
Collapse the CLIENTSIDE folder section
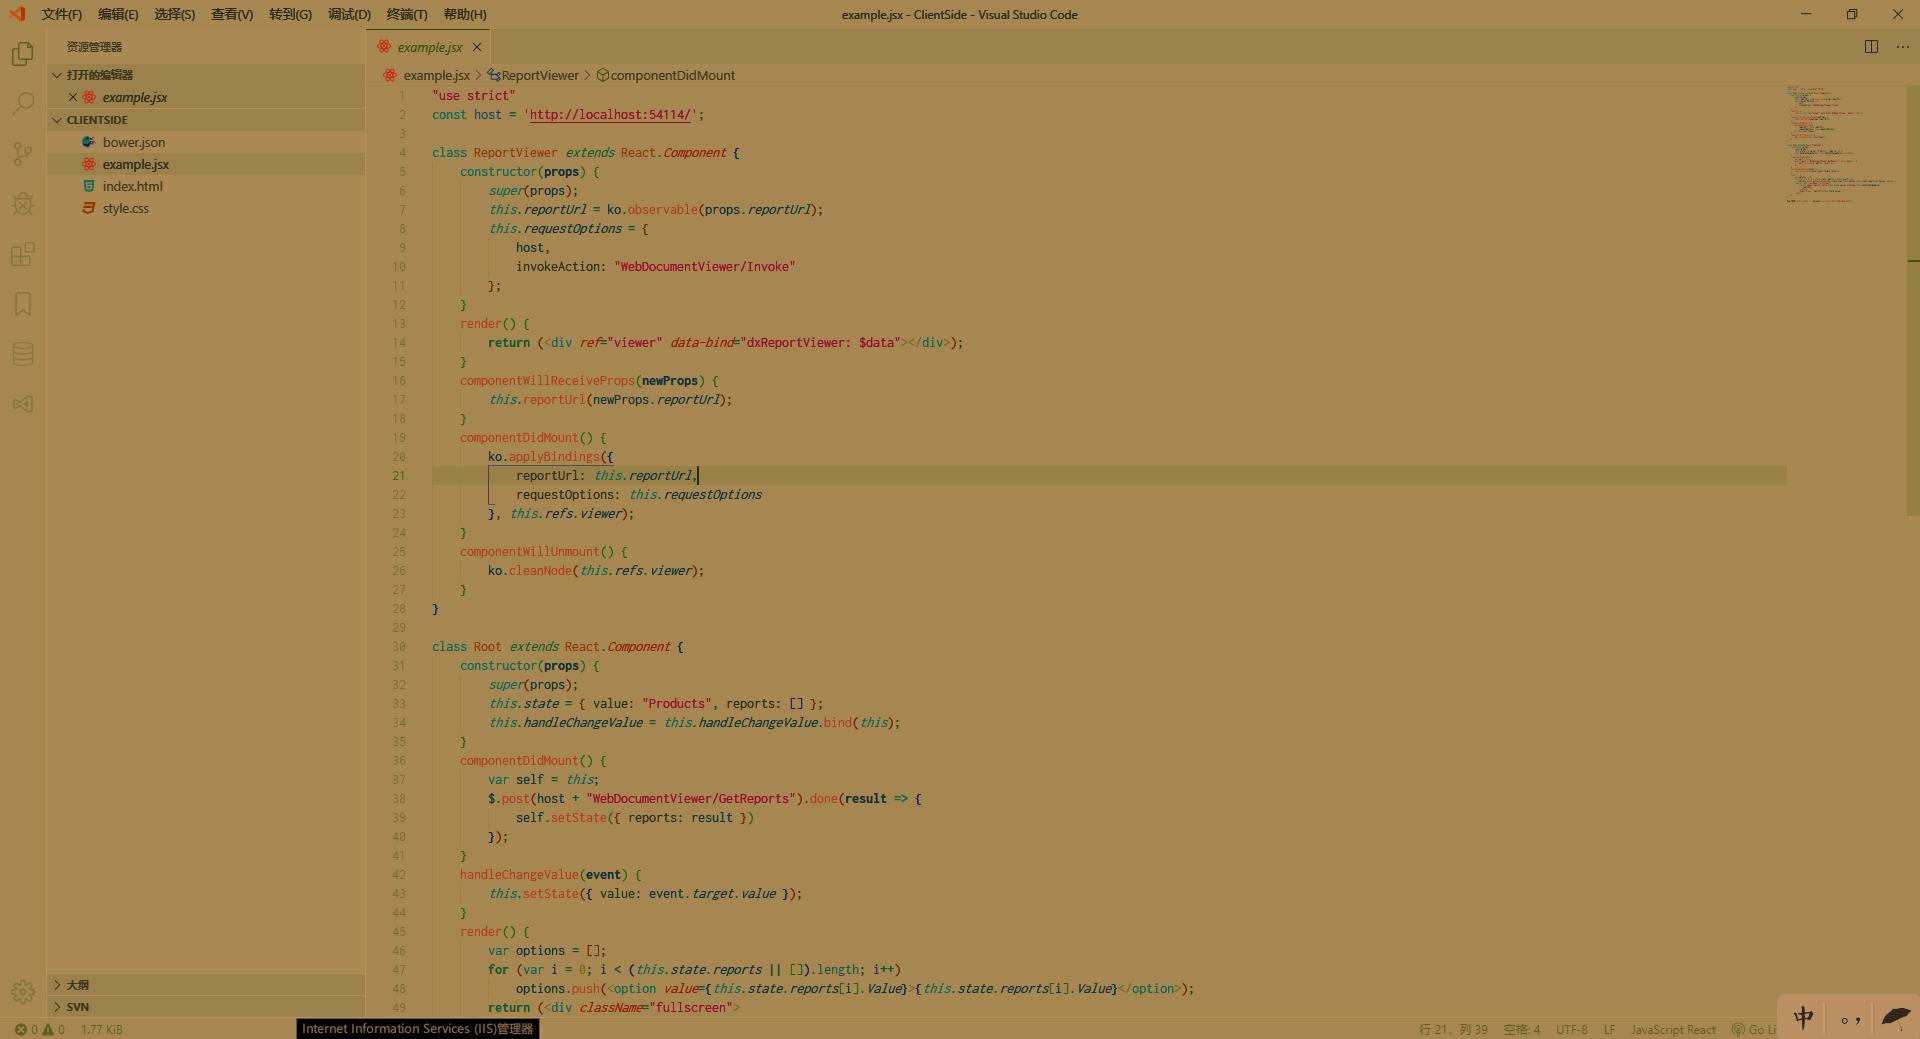coord(206,120)
